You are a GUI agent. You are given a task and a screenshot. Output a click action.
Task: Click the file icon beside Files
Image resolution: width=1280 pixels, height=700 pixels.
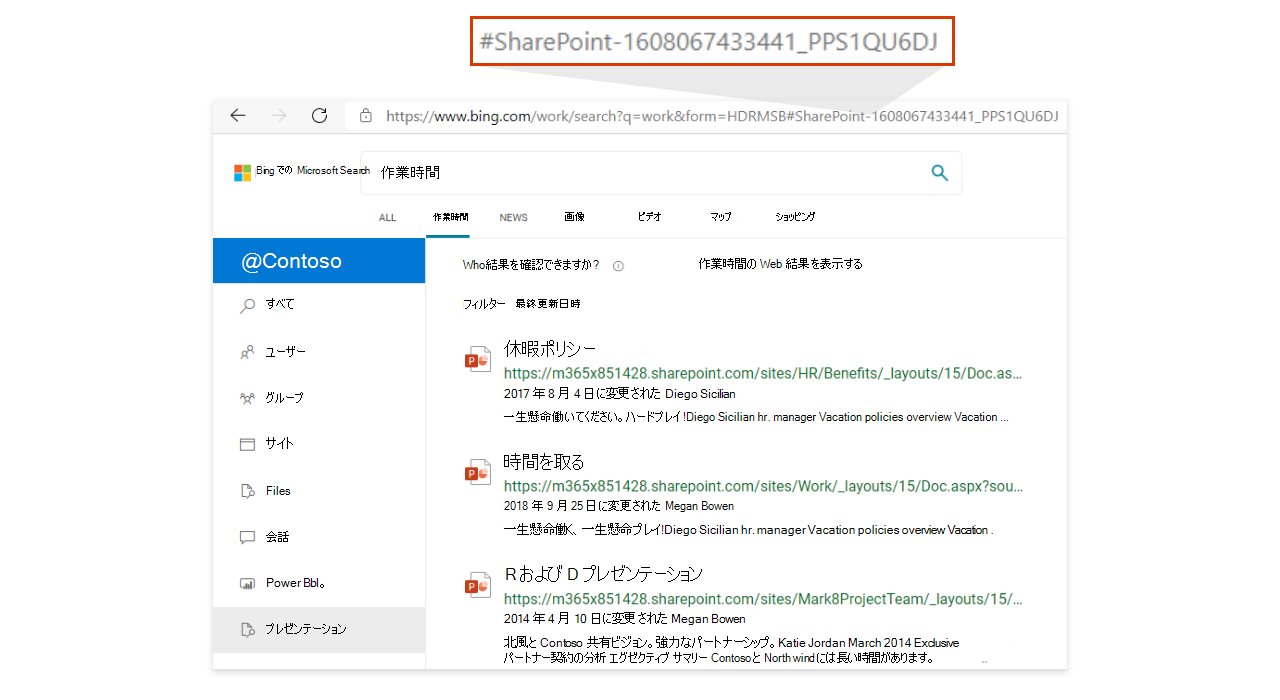[x=248, y=491]
